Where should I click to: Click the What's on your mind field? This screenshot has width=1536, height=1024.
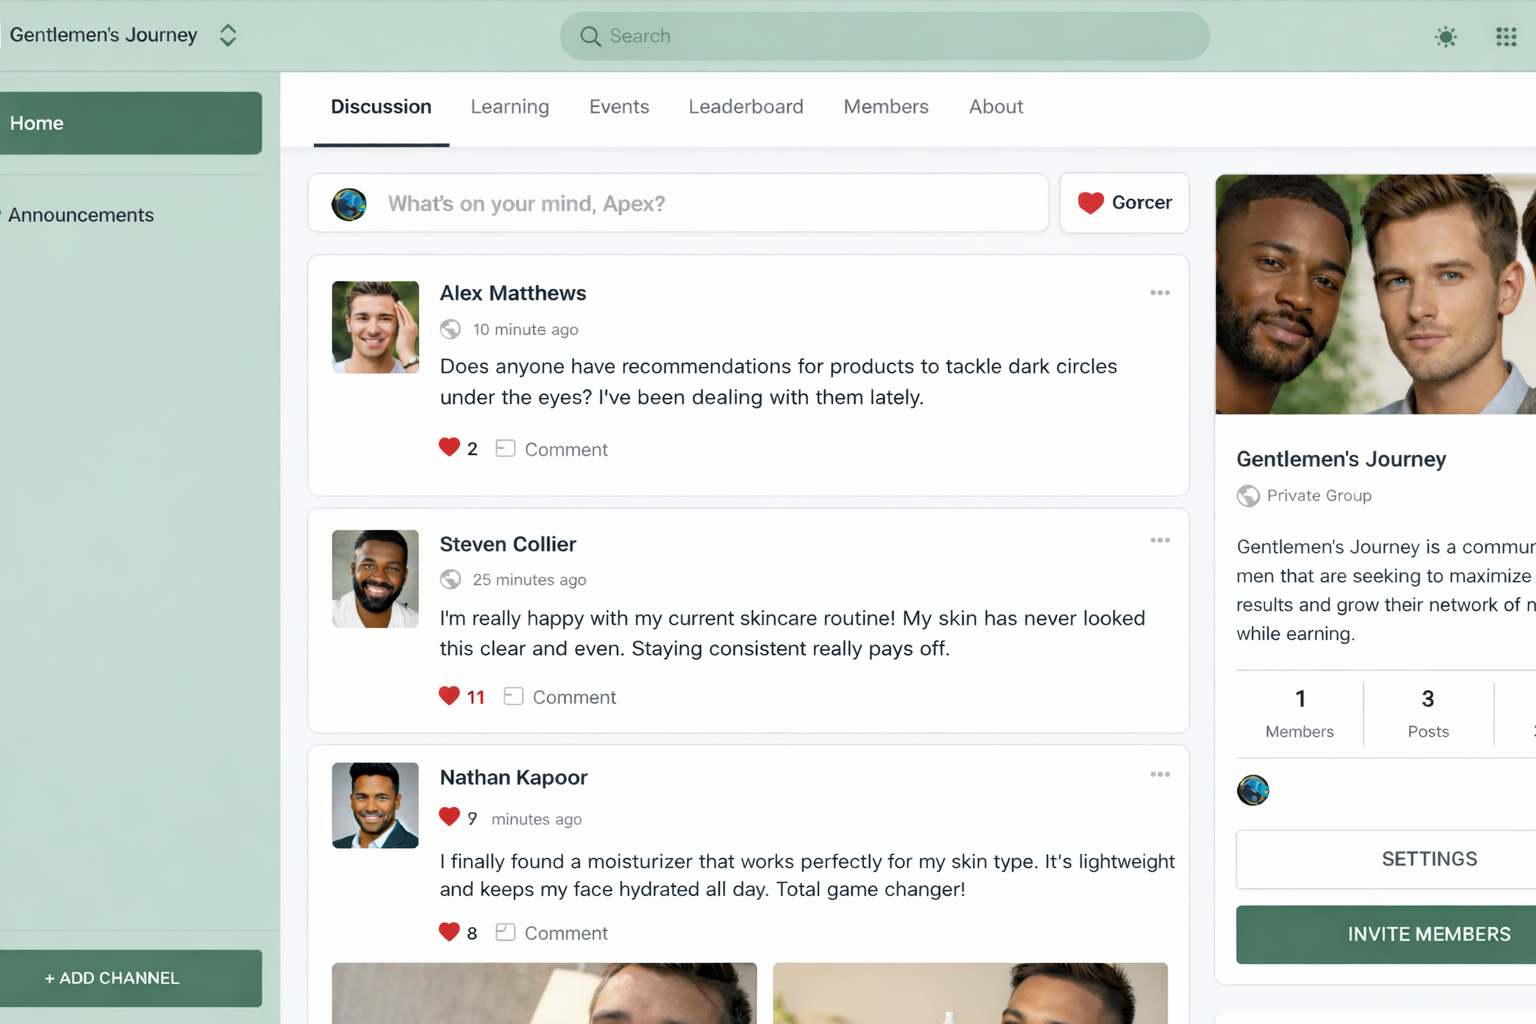pos(678,203)
